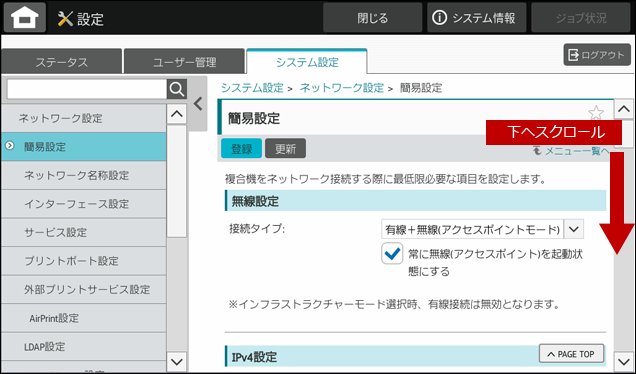Click sidebar menu down arrow
Image resolution: width=636 pixels, height=374 pixels.
[x=177, y=361]
